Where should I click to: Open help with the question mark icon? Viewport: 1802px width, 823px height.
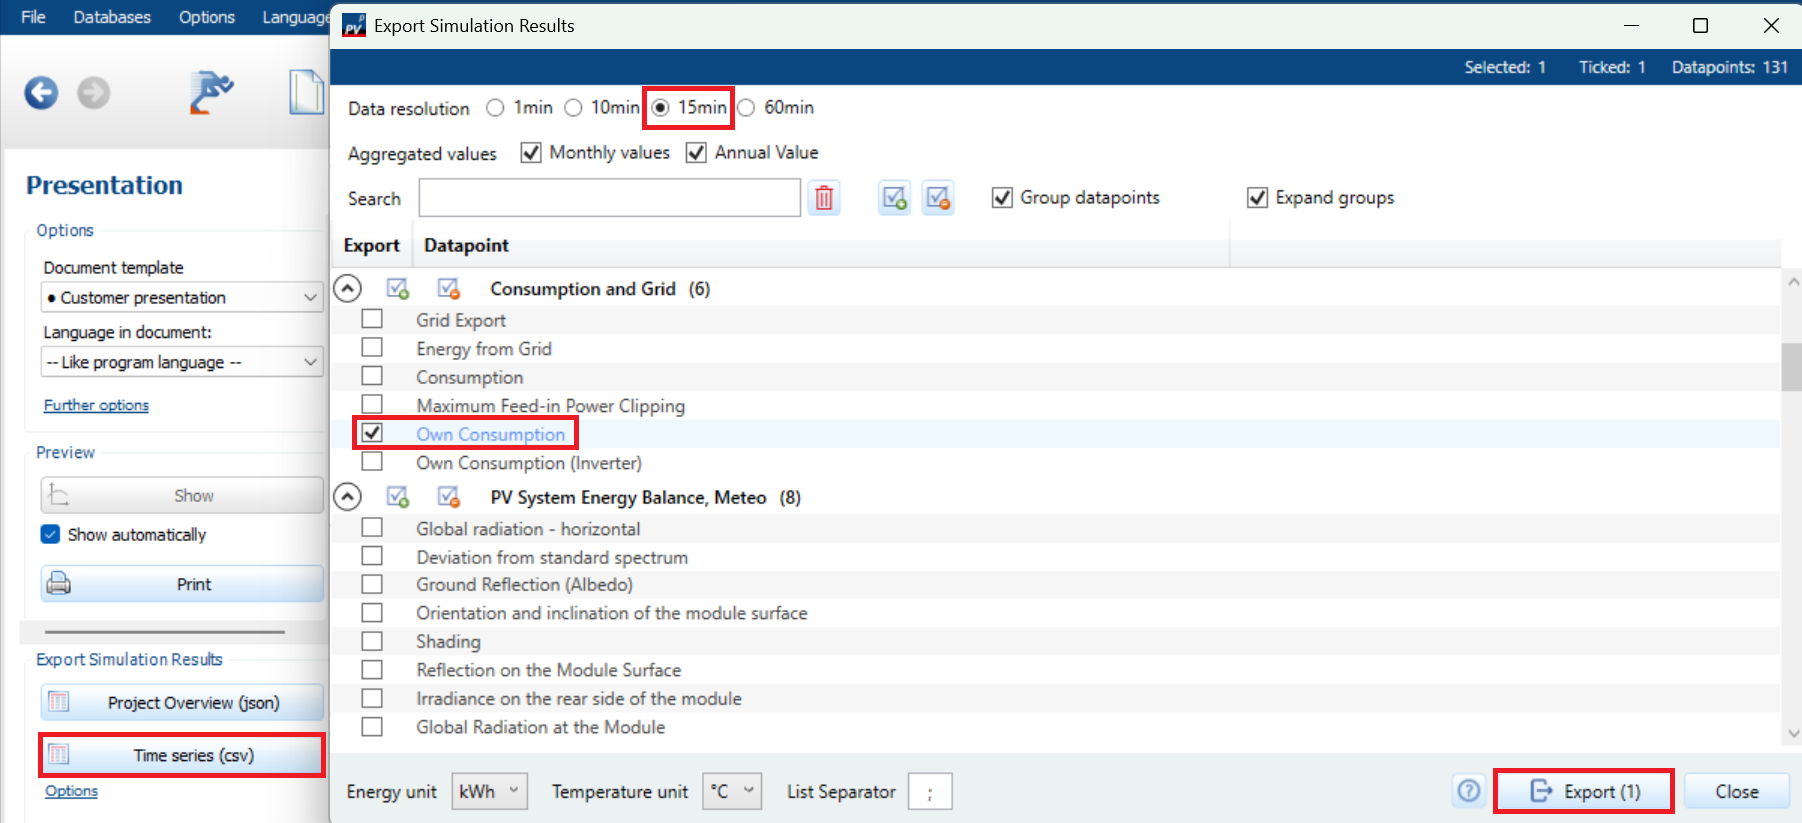(x=1468, y=791)
